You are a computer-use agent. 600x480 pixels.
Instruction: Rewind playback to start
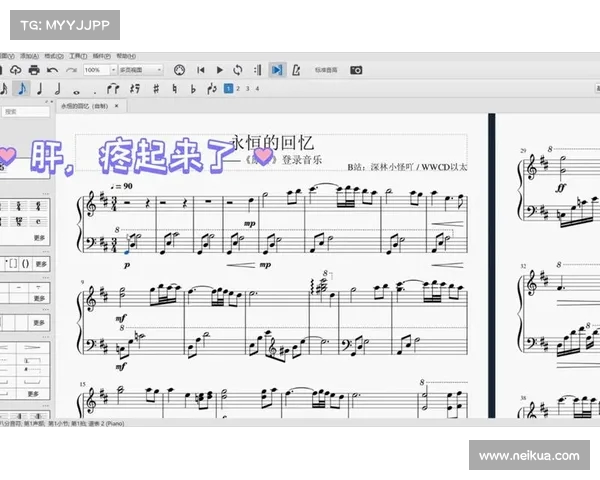[x=200, y=70]
